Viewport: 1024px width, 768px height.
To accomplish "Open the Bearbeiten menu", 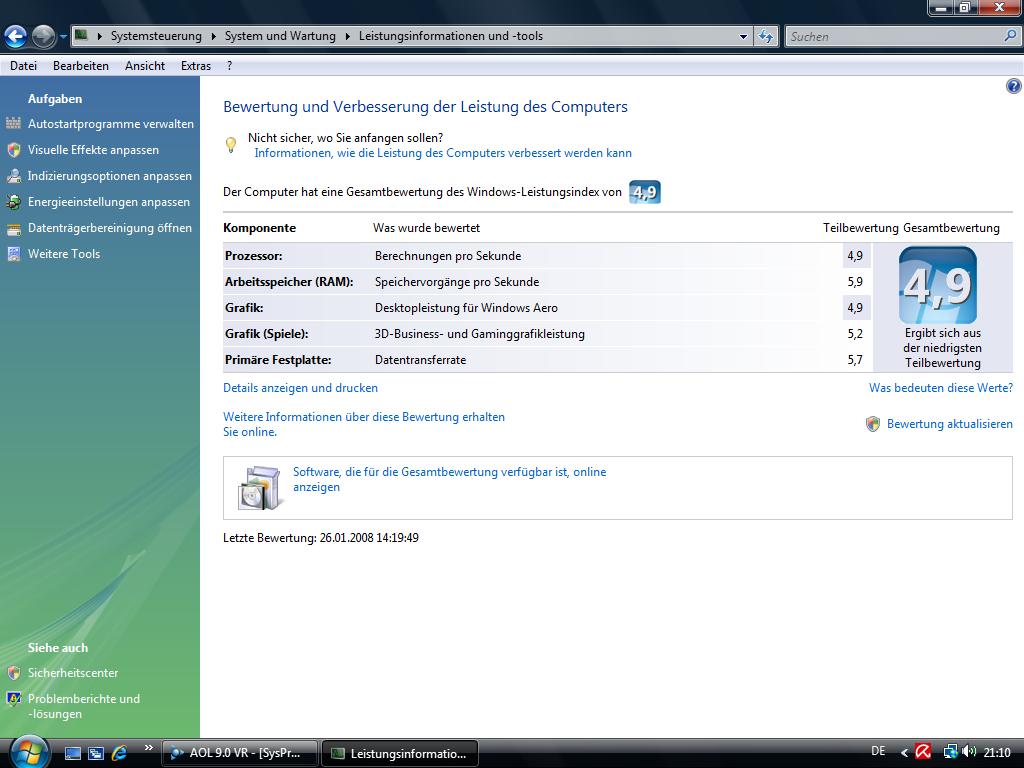I will tap(81, 66).
